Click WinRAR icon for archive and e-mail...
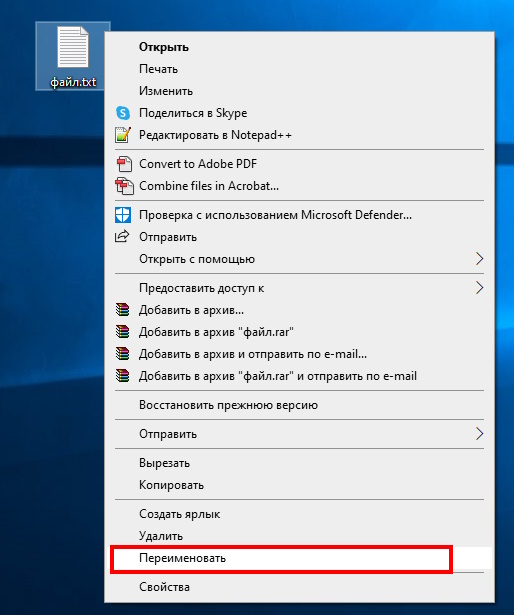The height and width of the screenshot is (615, 514). (122, 353)
